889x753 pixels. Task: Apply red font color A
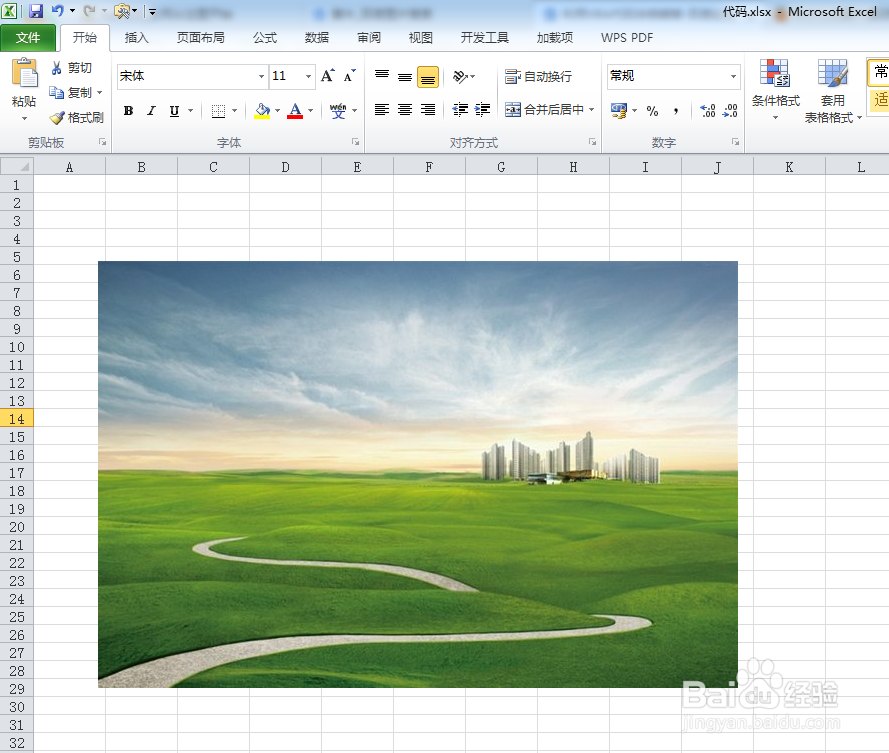point(295,111)
